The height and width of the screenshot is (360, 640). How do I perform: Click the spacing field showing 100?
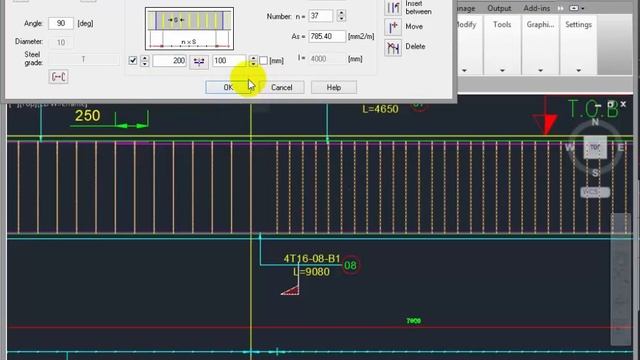(x=229, y=61)
